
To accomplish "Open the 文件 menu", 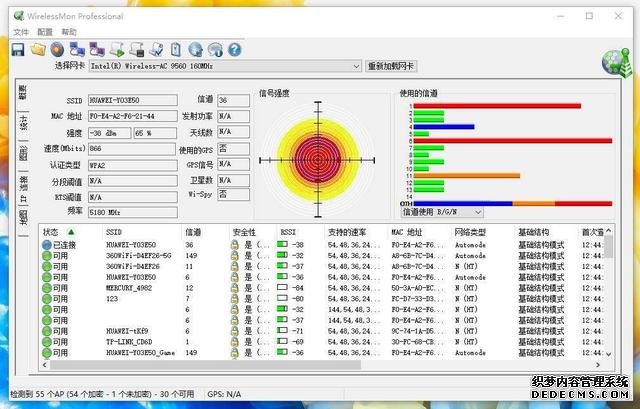I will pos(21,32).
